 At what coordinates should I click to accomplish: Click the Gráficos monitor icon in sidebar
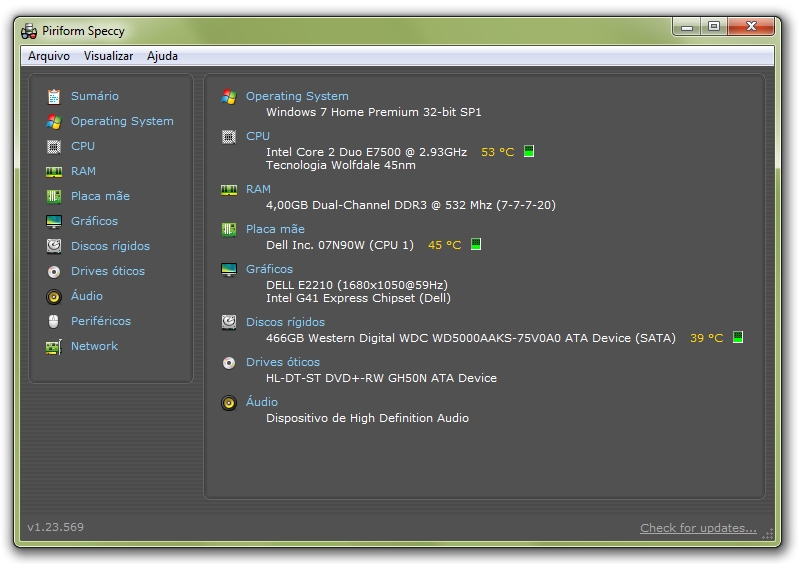coord(54,221)
